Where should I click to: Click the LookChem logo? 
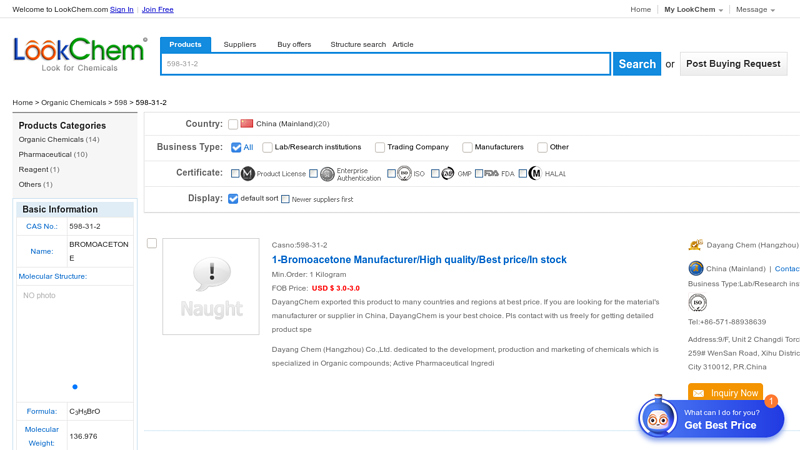coord(80,54)
